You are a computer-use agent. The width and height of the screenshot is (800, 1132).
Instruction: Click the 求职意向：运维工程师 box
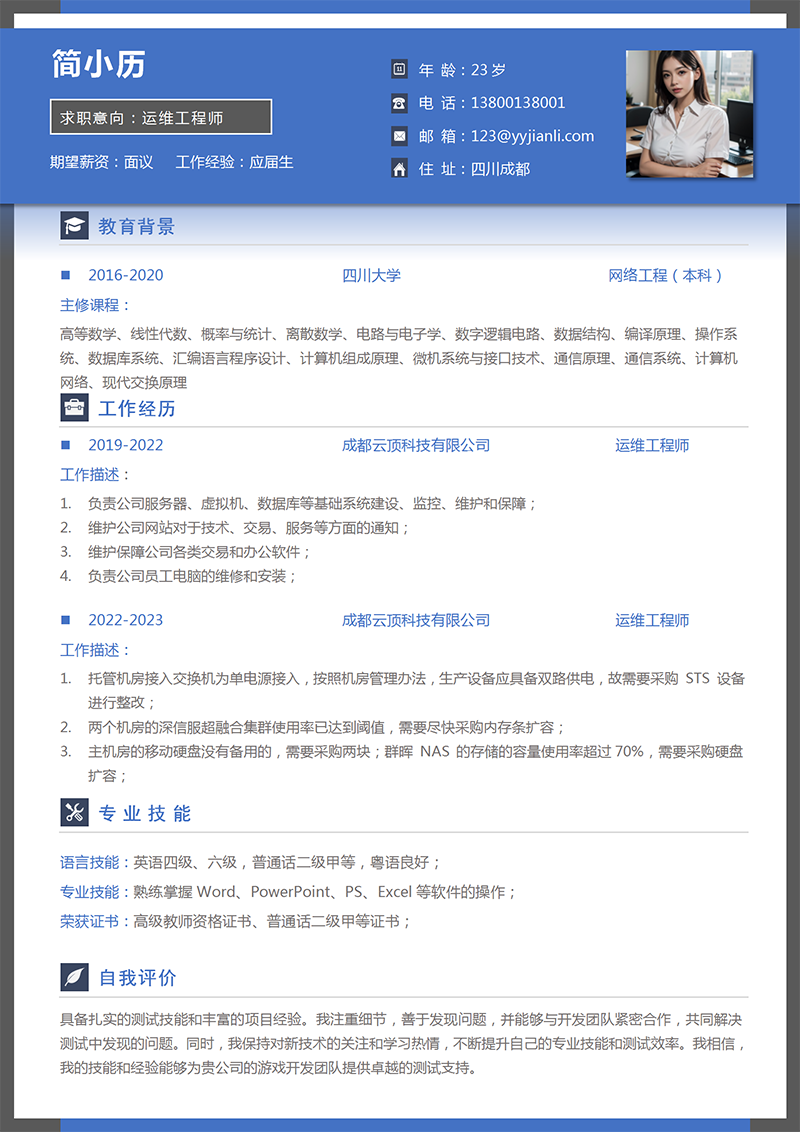click(x=161, y=117)
